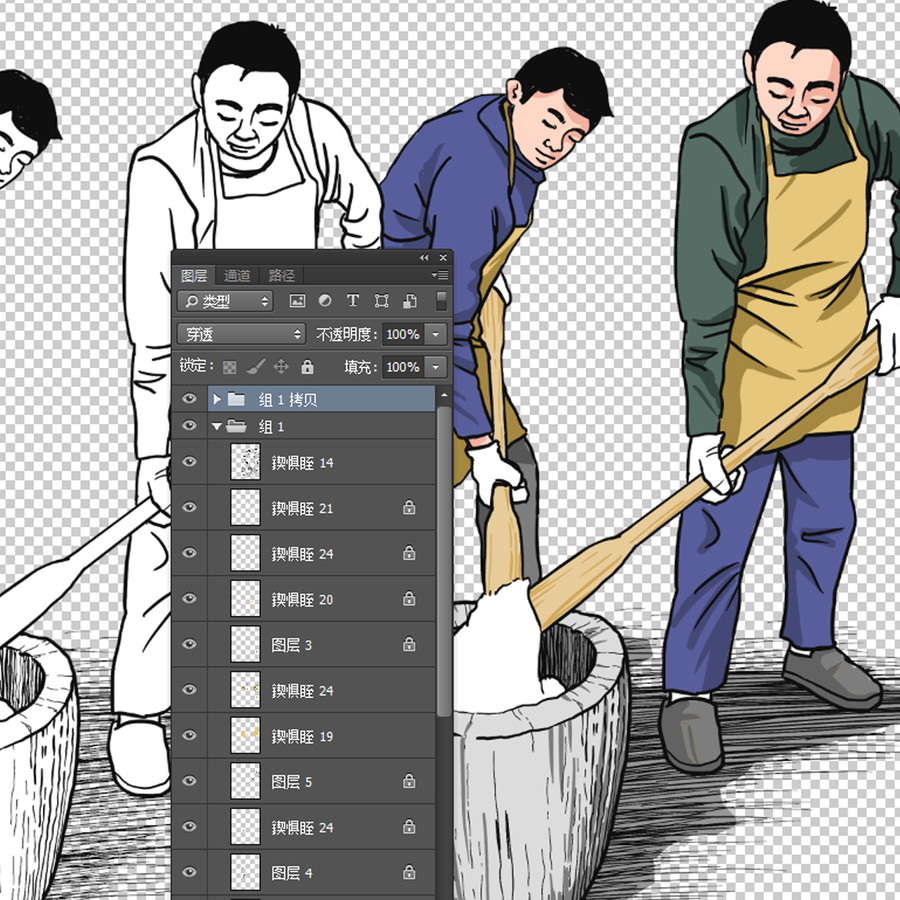Click thumbnail of layer 鍥惧眰 19
This screenshot has width=900, height=900.
245,735
